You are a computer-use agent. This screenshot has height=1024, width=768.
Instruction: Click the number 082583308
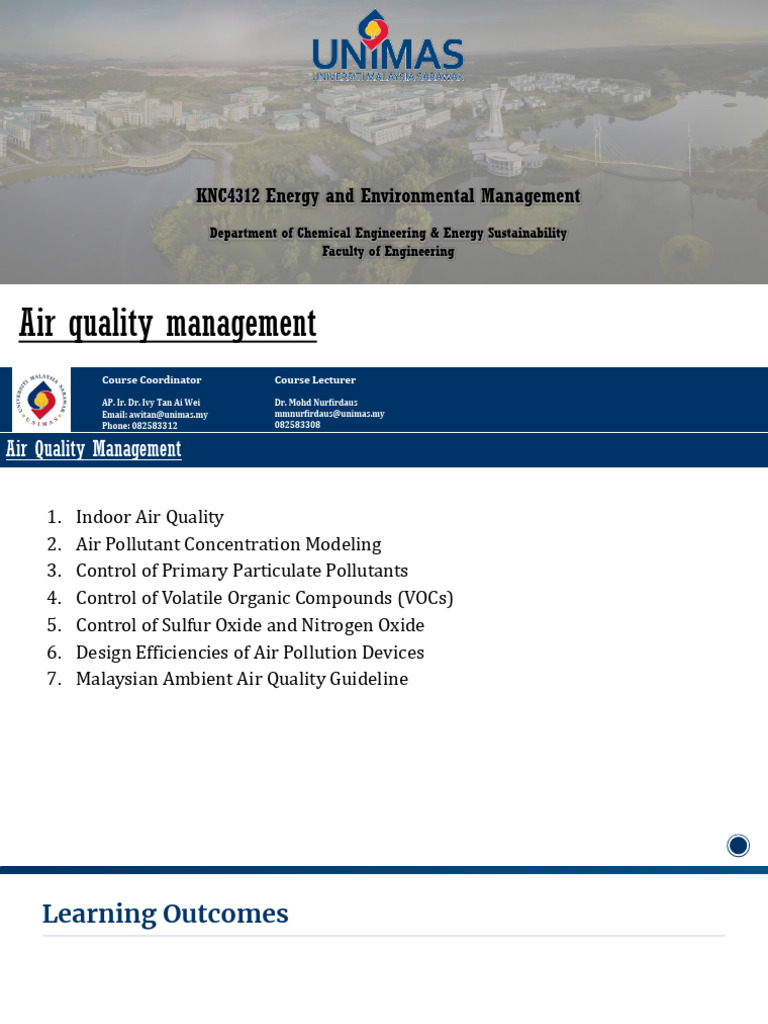(297, 424)
